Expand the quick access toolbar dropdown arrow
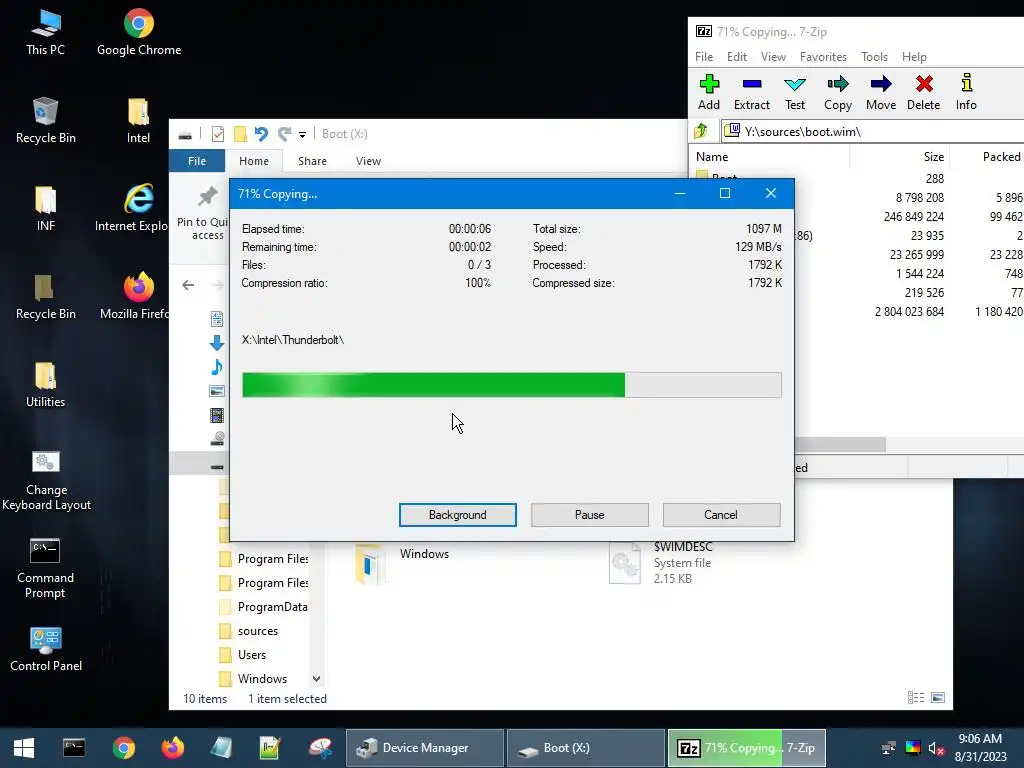This screenshot has width=1024, height=768. (302, 135)
